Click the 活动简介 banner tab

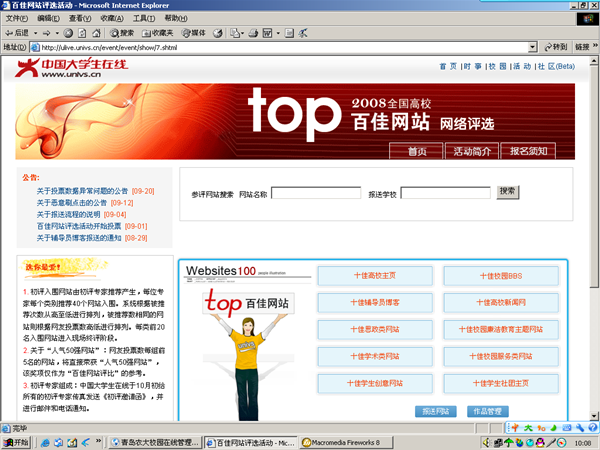coord(472,151)
